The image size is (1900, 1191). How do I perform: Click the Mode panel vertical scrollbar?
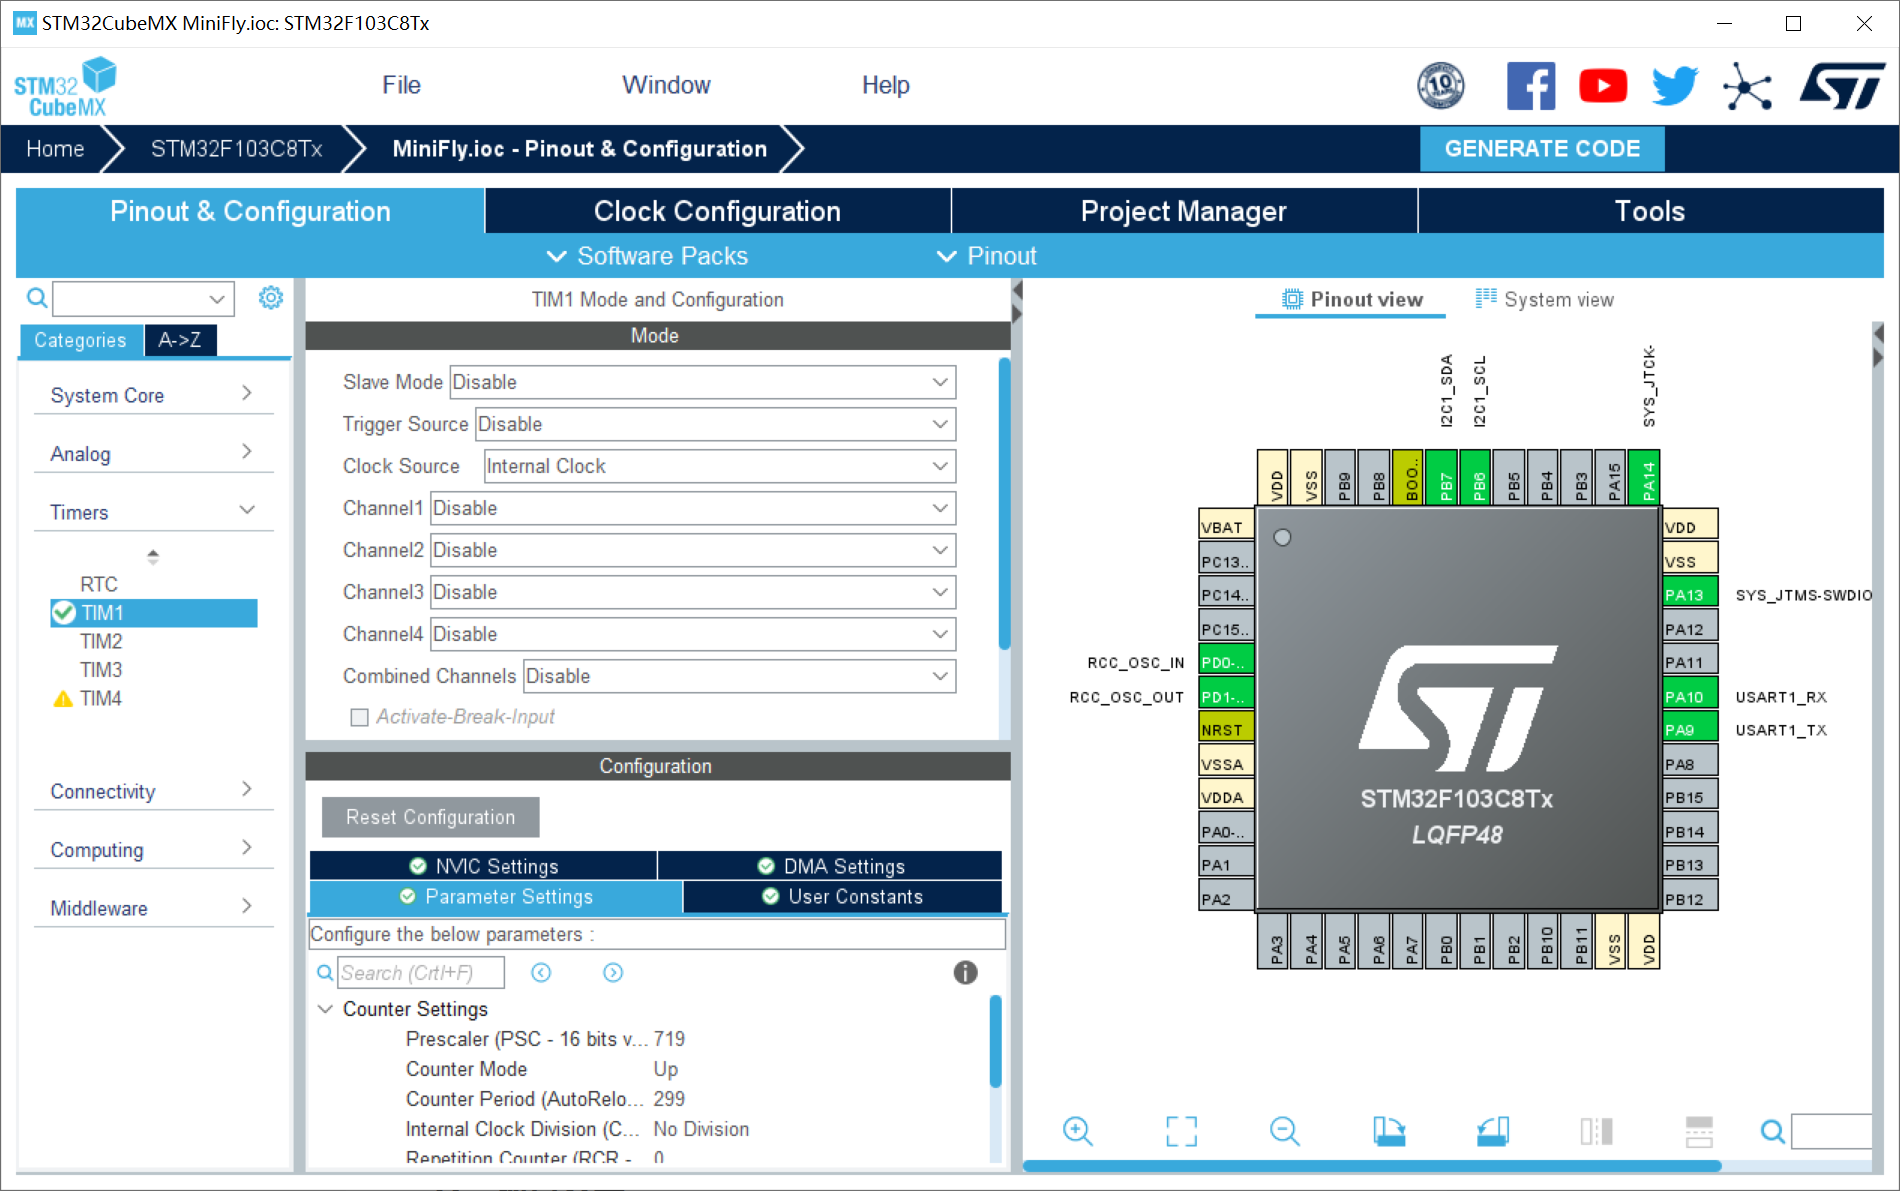coord(1004,505)
